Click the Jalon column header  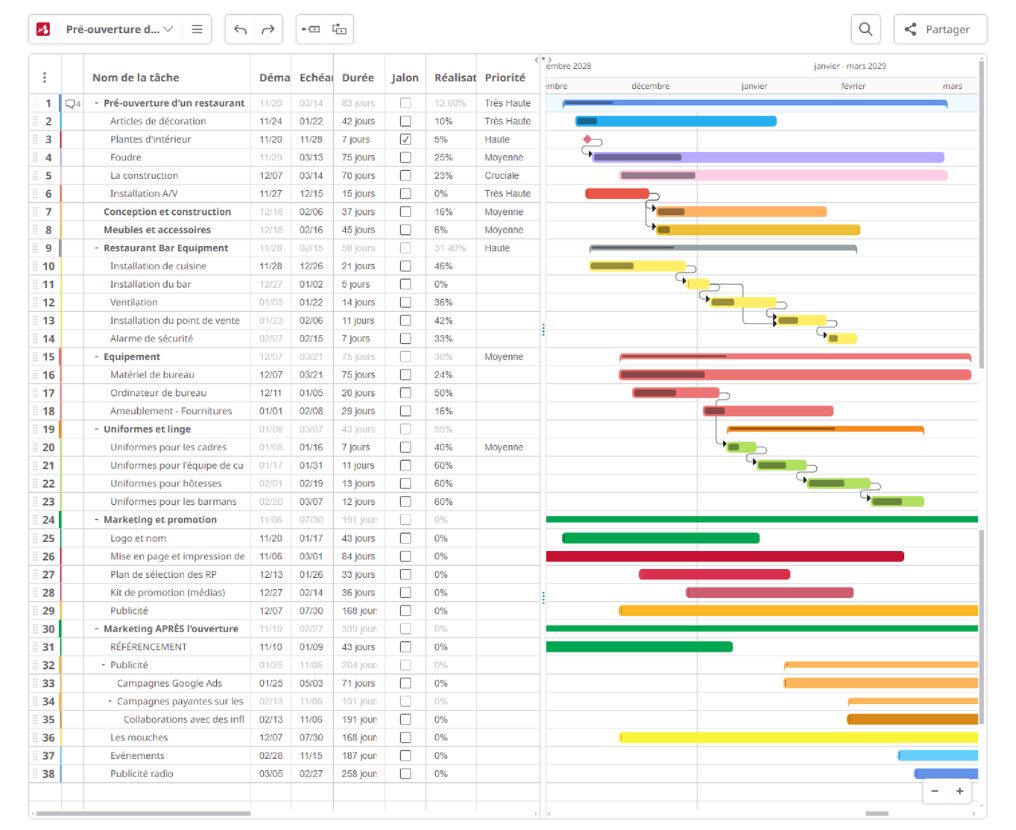(405, 78)
